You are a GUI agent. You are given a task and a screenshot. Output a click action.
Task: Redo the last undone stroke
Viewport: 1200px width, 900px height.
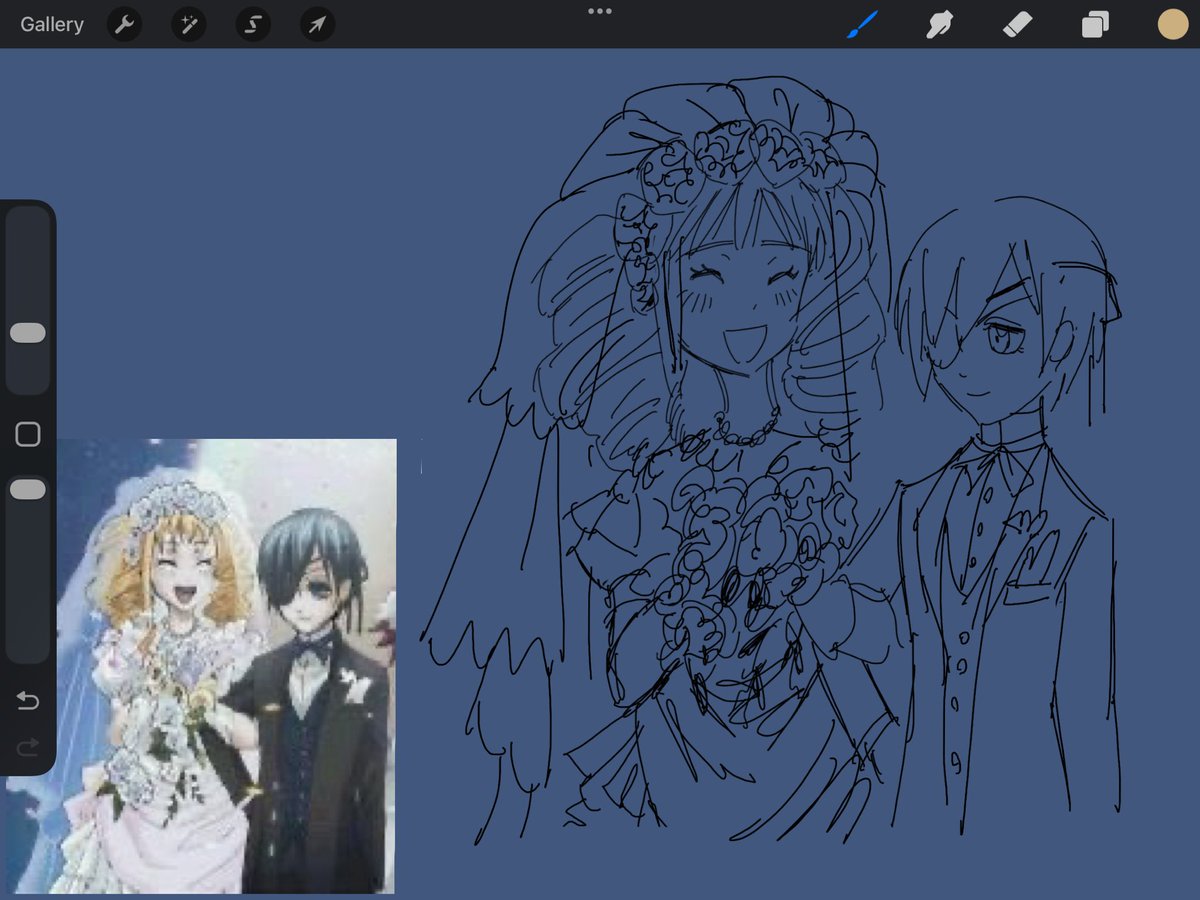pyautogui.click(x=28, y=747)
